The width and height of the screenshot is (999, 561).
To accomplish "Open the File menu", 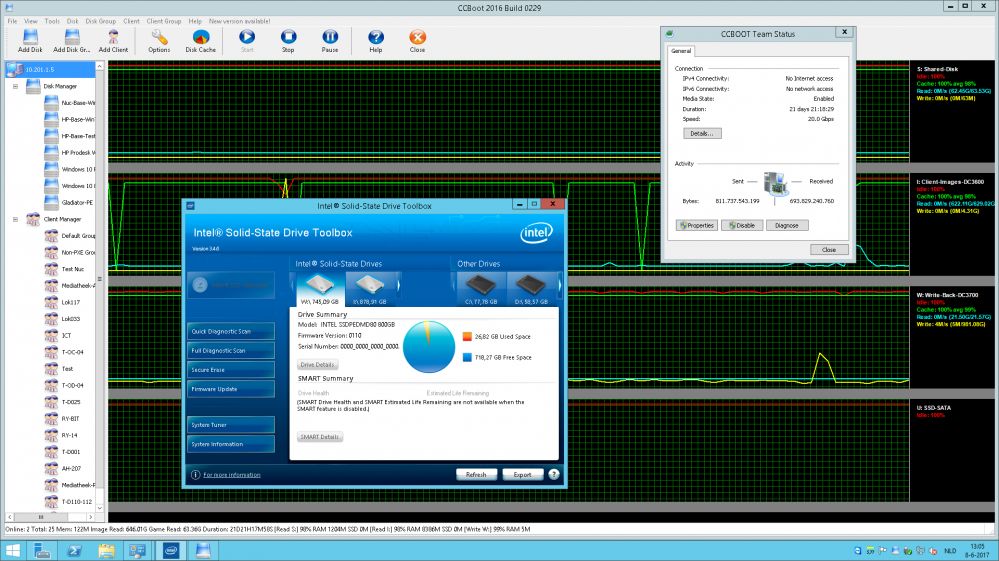I will coord(12,21).
